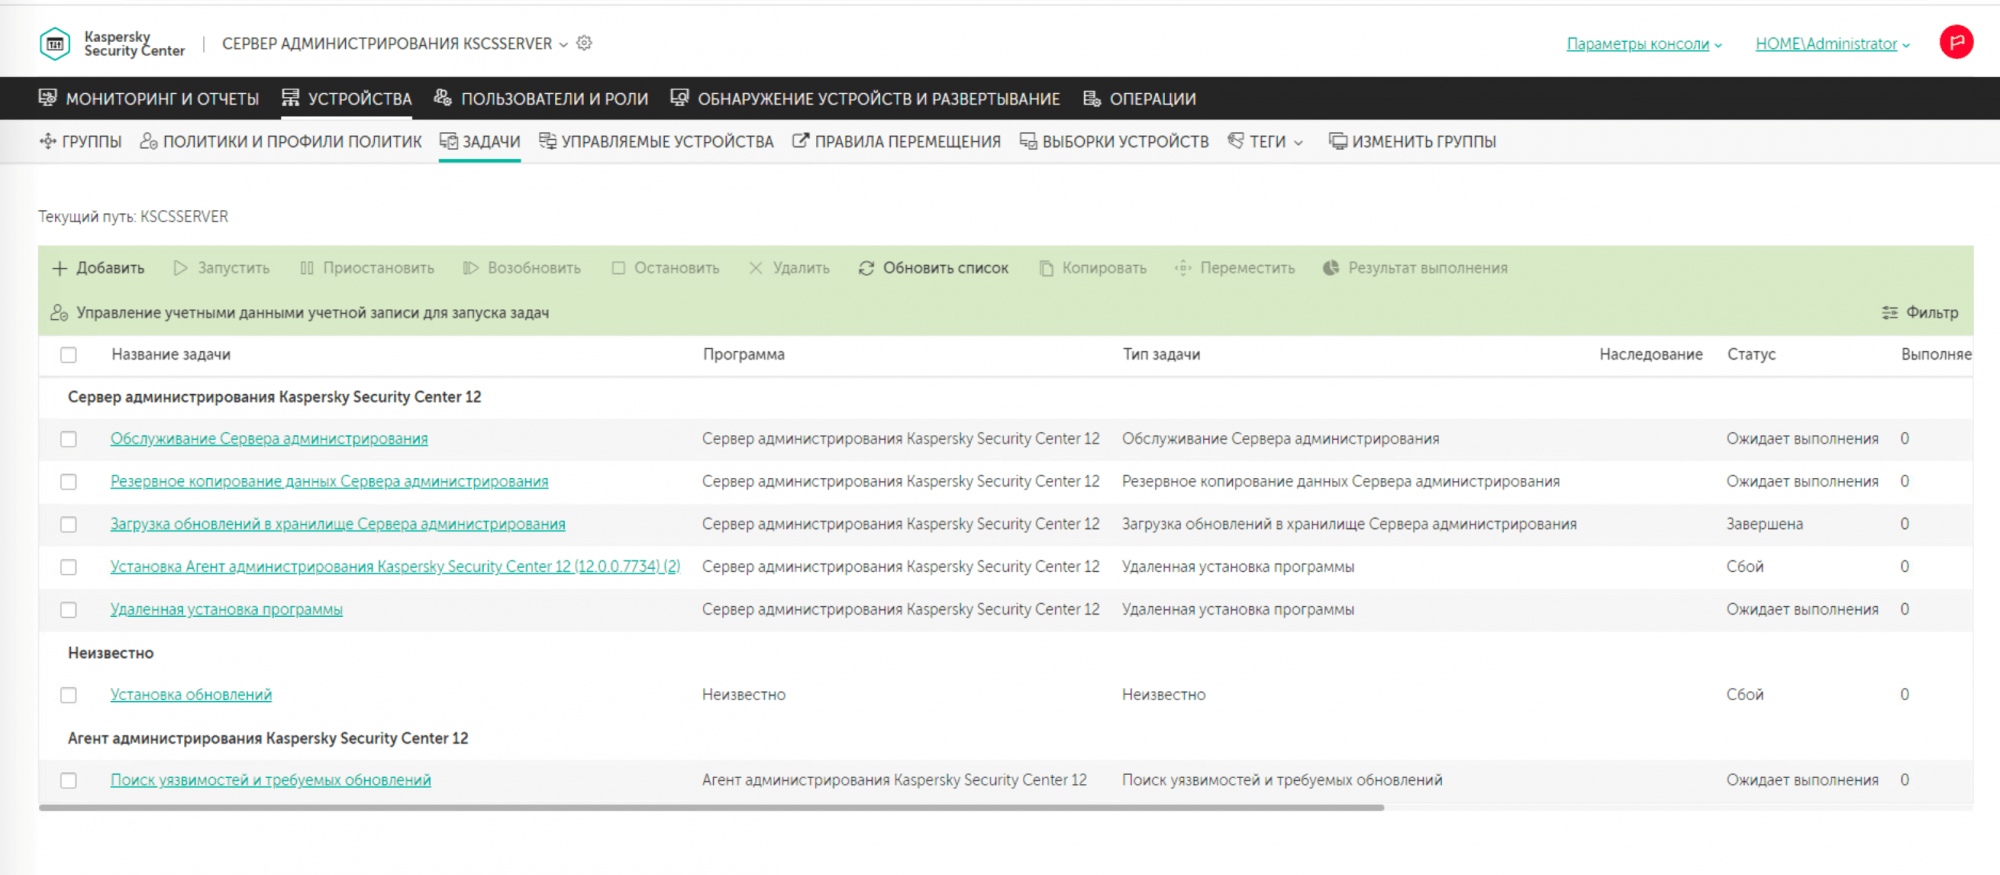Viewport: 2000px width, 875px height.
Task: Click the Текущий путь: KSCSSERVER path text
Action: 133,217
